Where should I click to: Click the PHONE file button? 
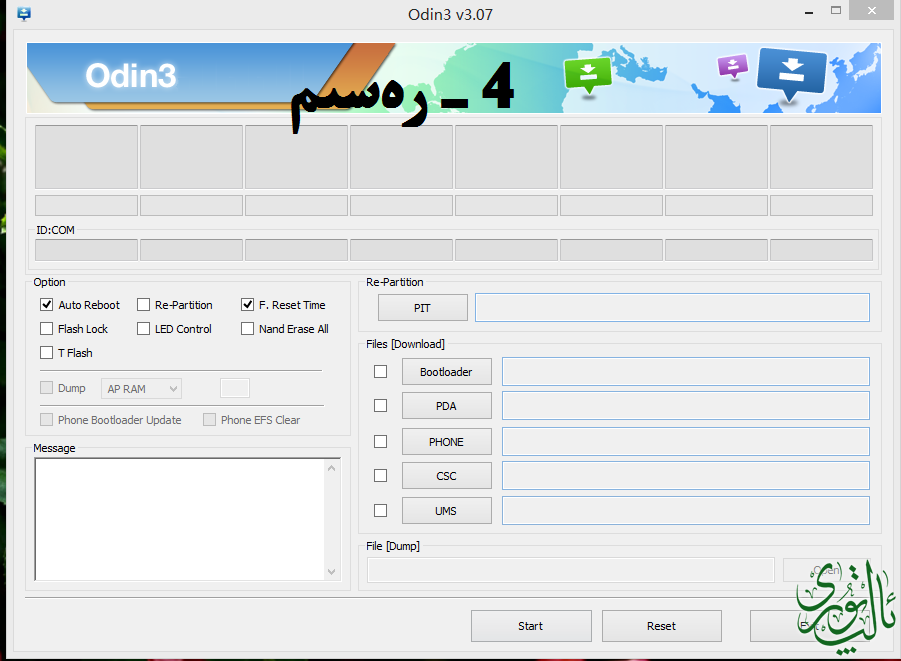(x=446, y=441)
